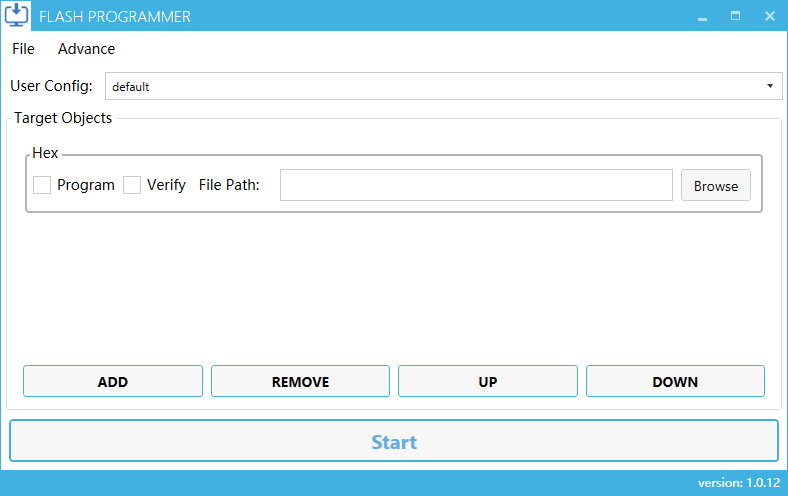Maximize the Flash Programmer window
The height and width of the screenshot is (496, 788).
735,16
